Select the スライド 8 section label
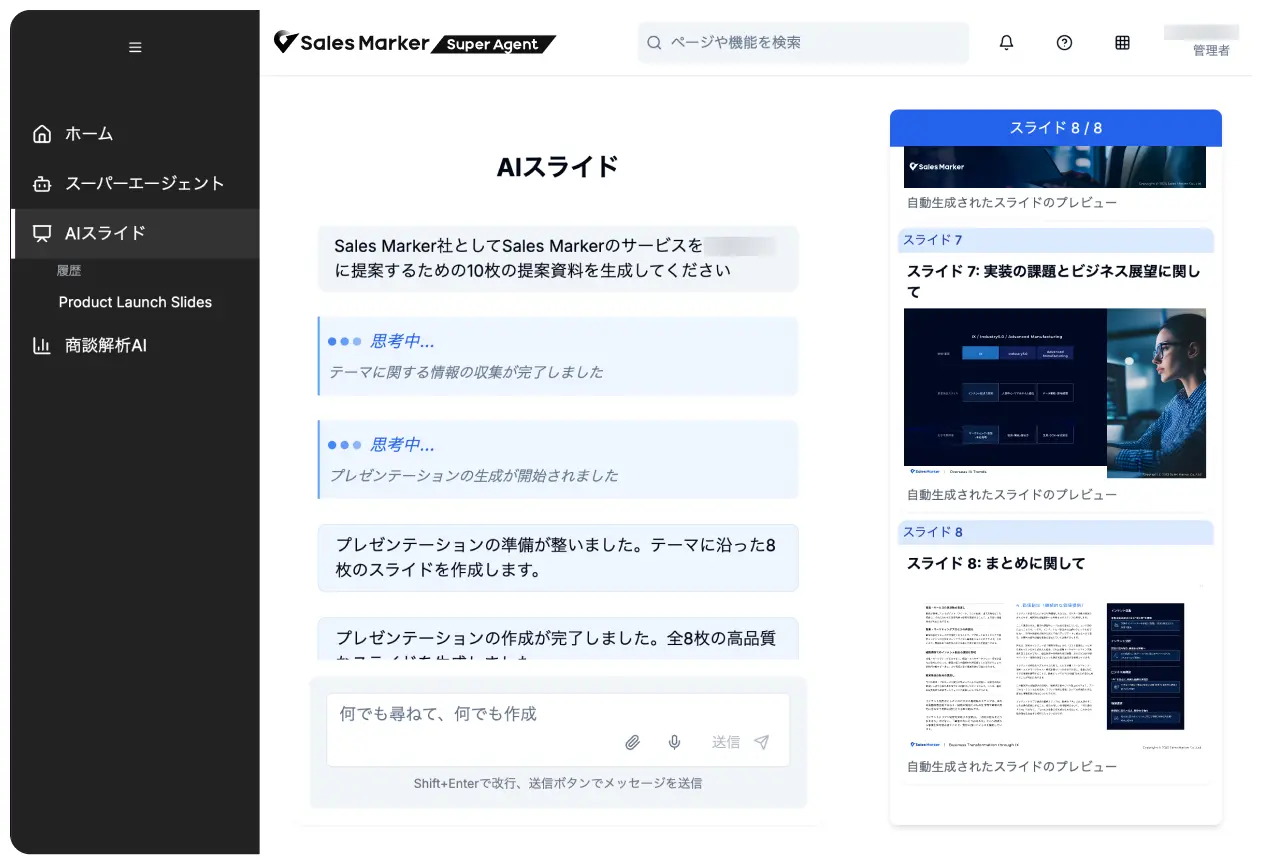Image resolution: width=1262 pixels, height=864 pixels. tap(1056, 532)
